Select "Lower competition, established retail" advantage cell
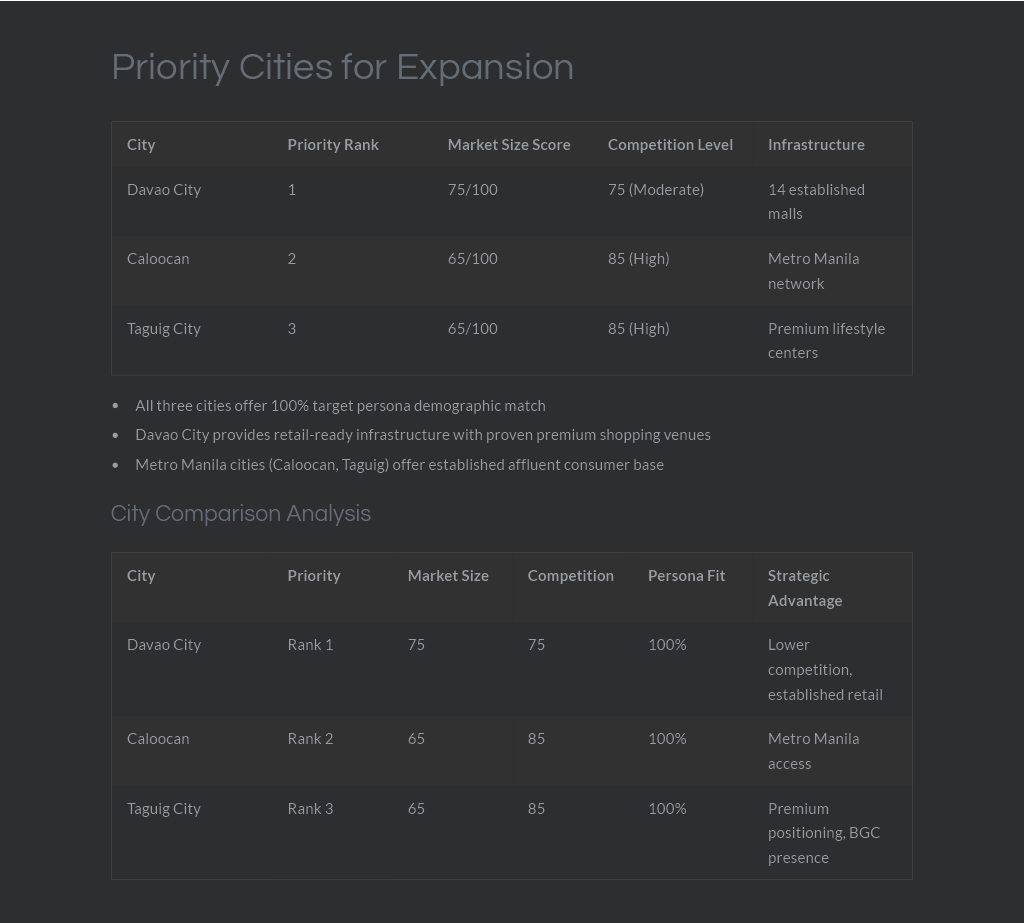 [825, 670]
